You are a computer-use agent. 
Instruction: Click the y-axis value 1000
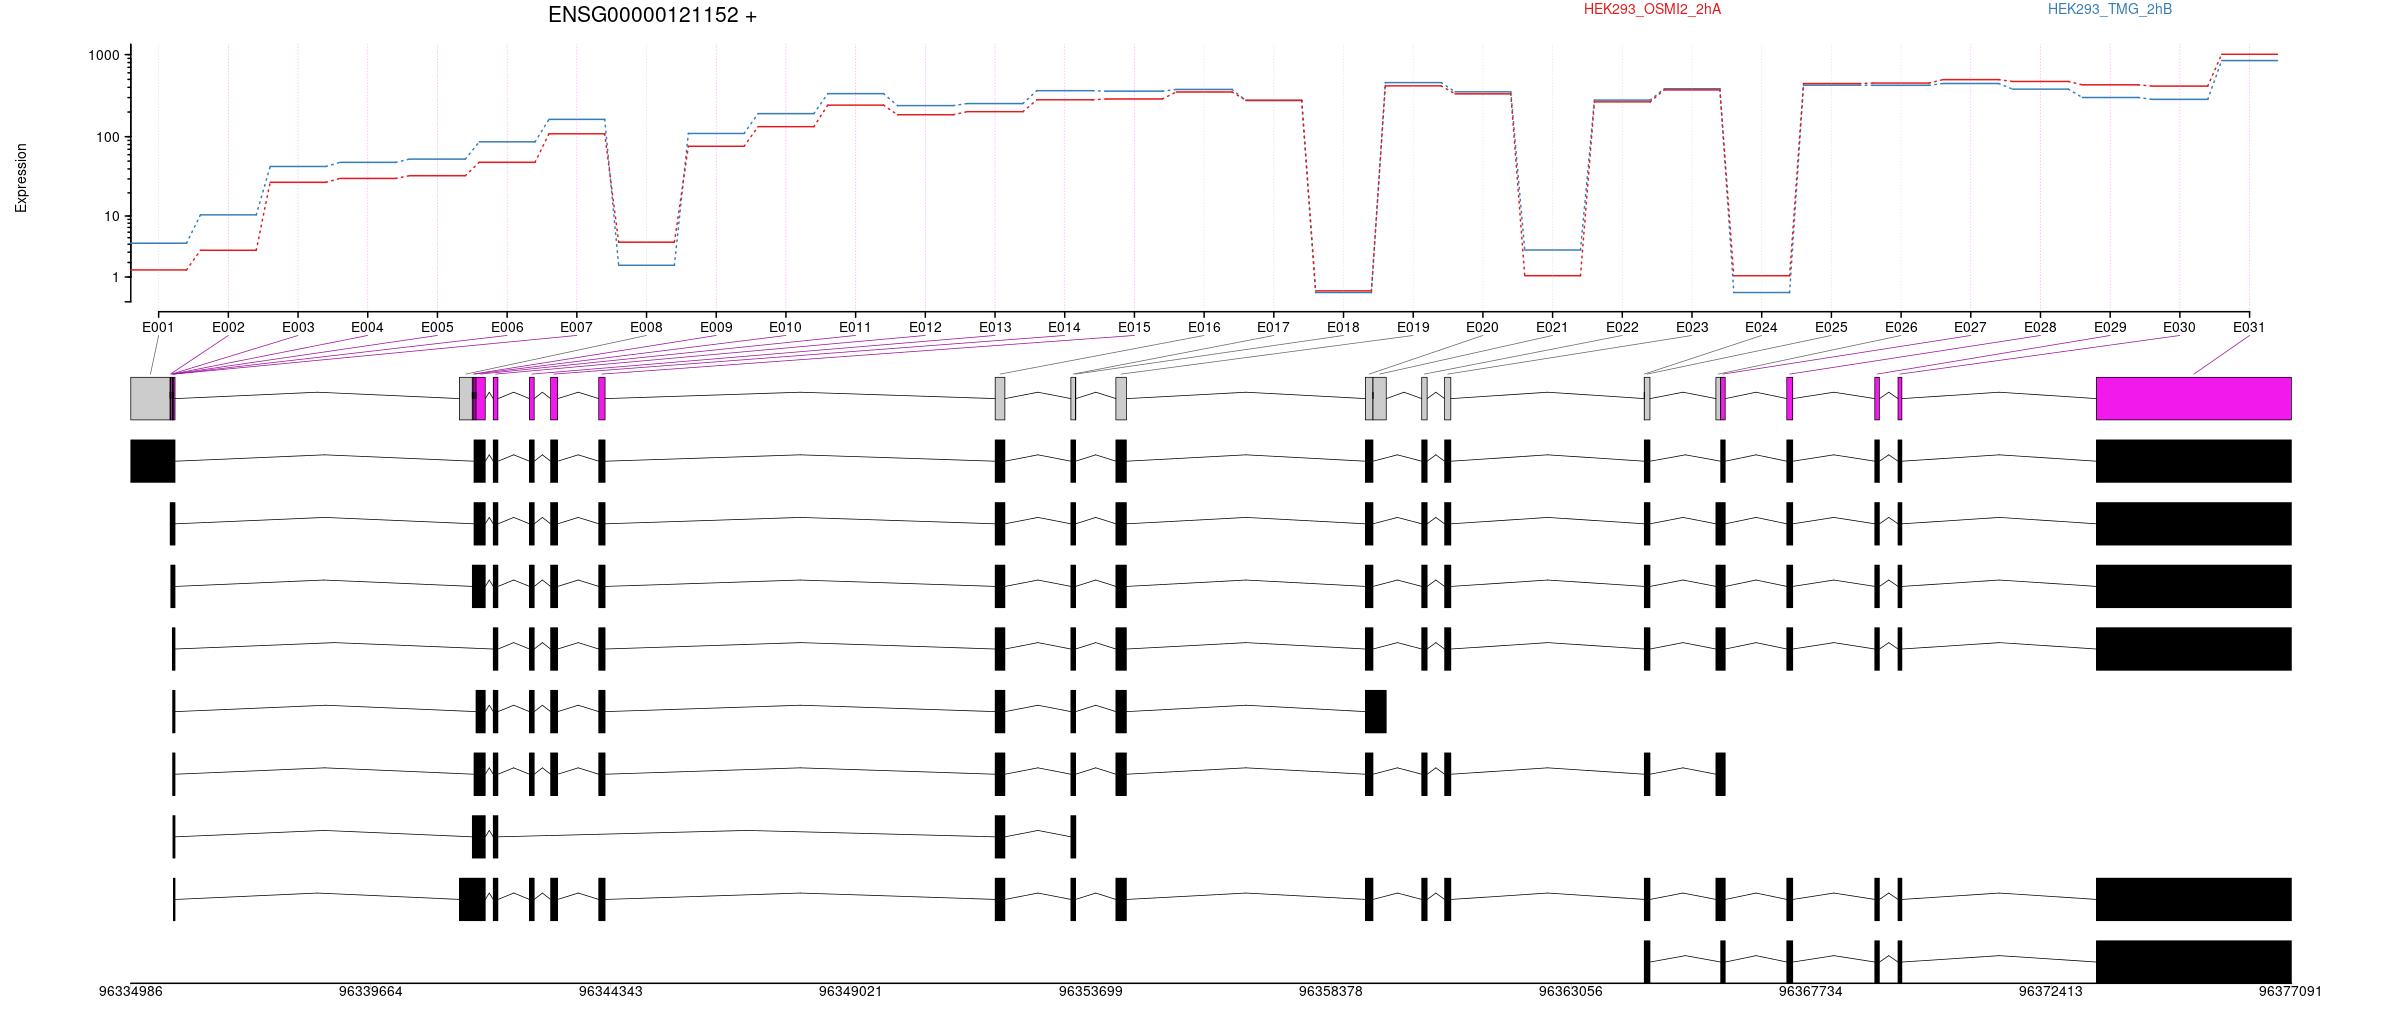coord(104,55)
